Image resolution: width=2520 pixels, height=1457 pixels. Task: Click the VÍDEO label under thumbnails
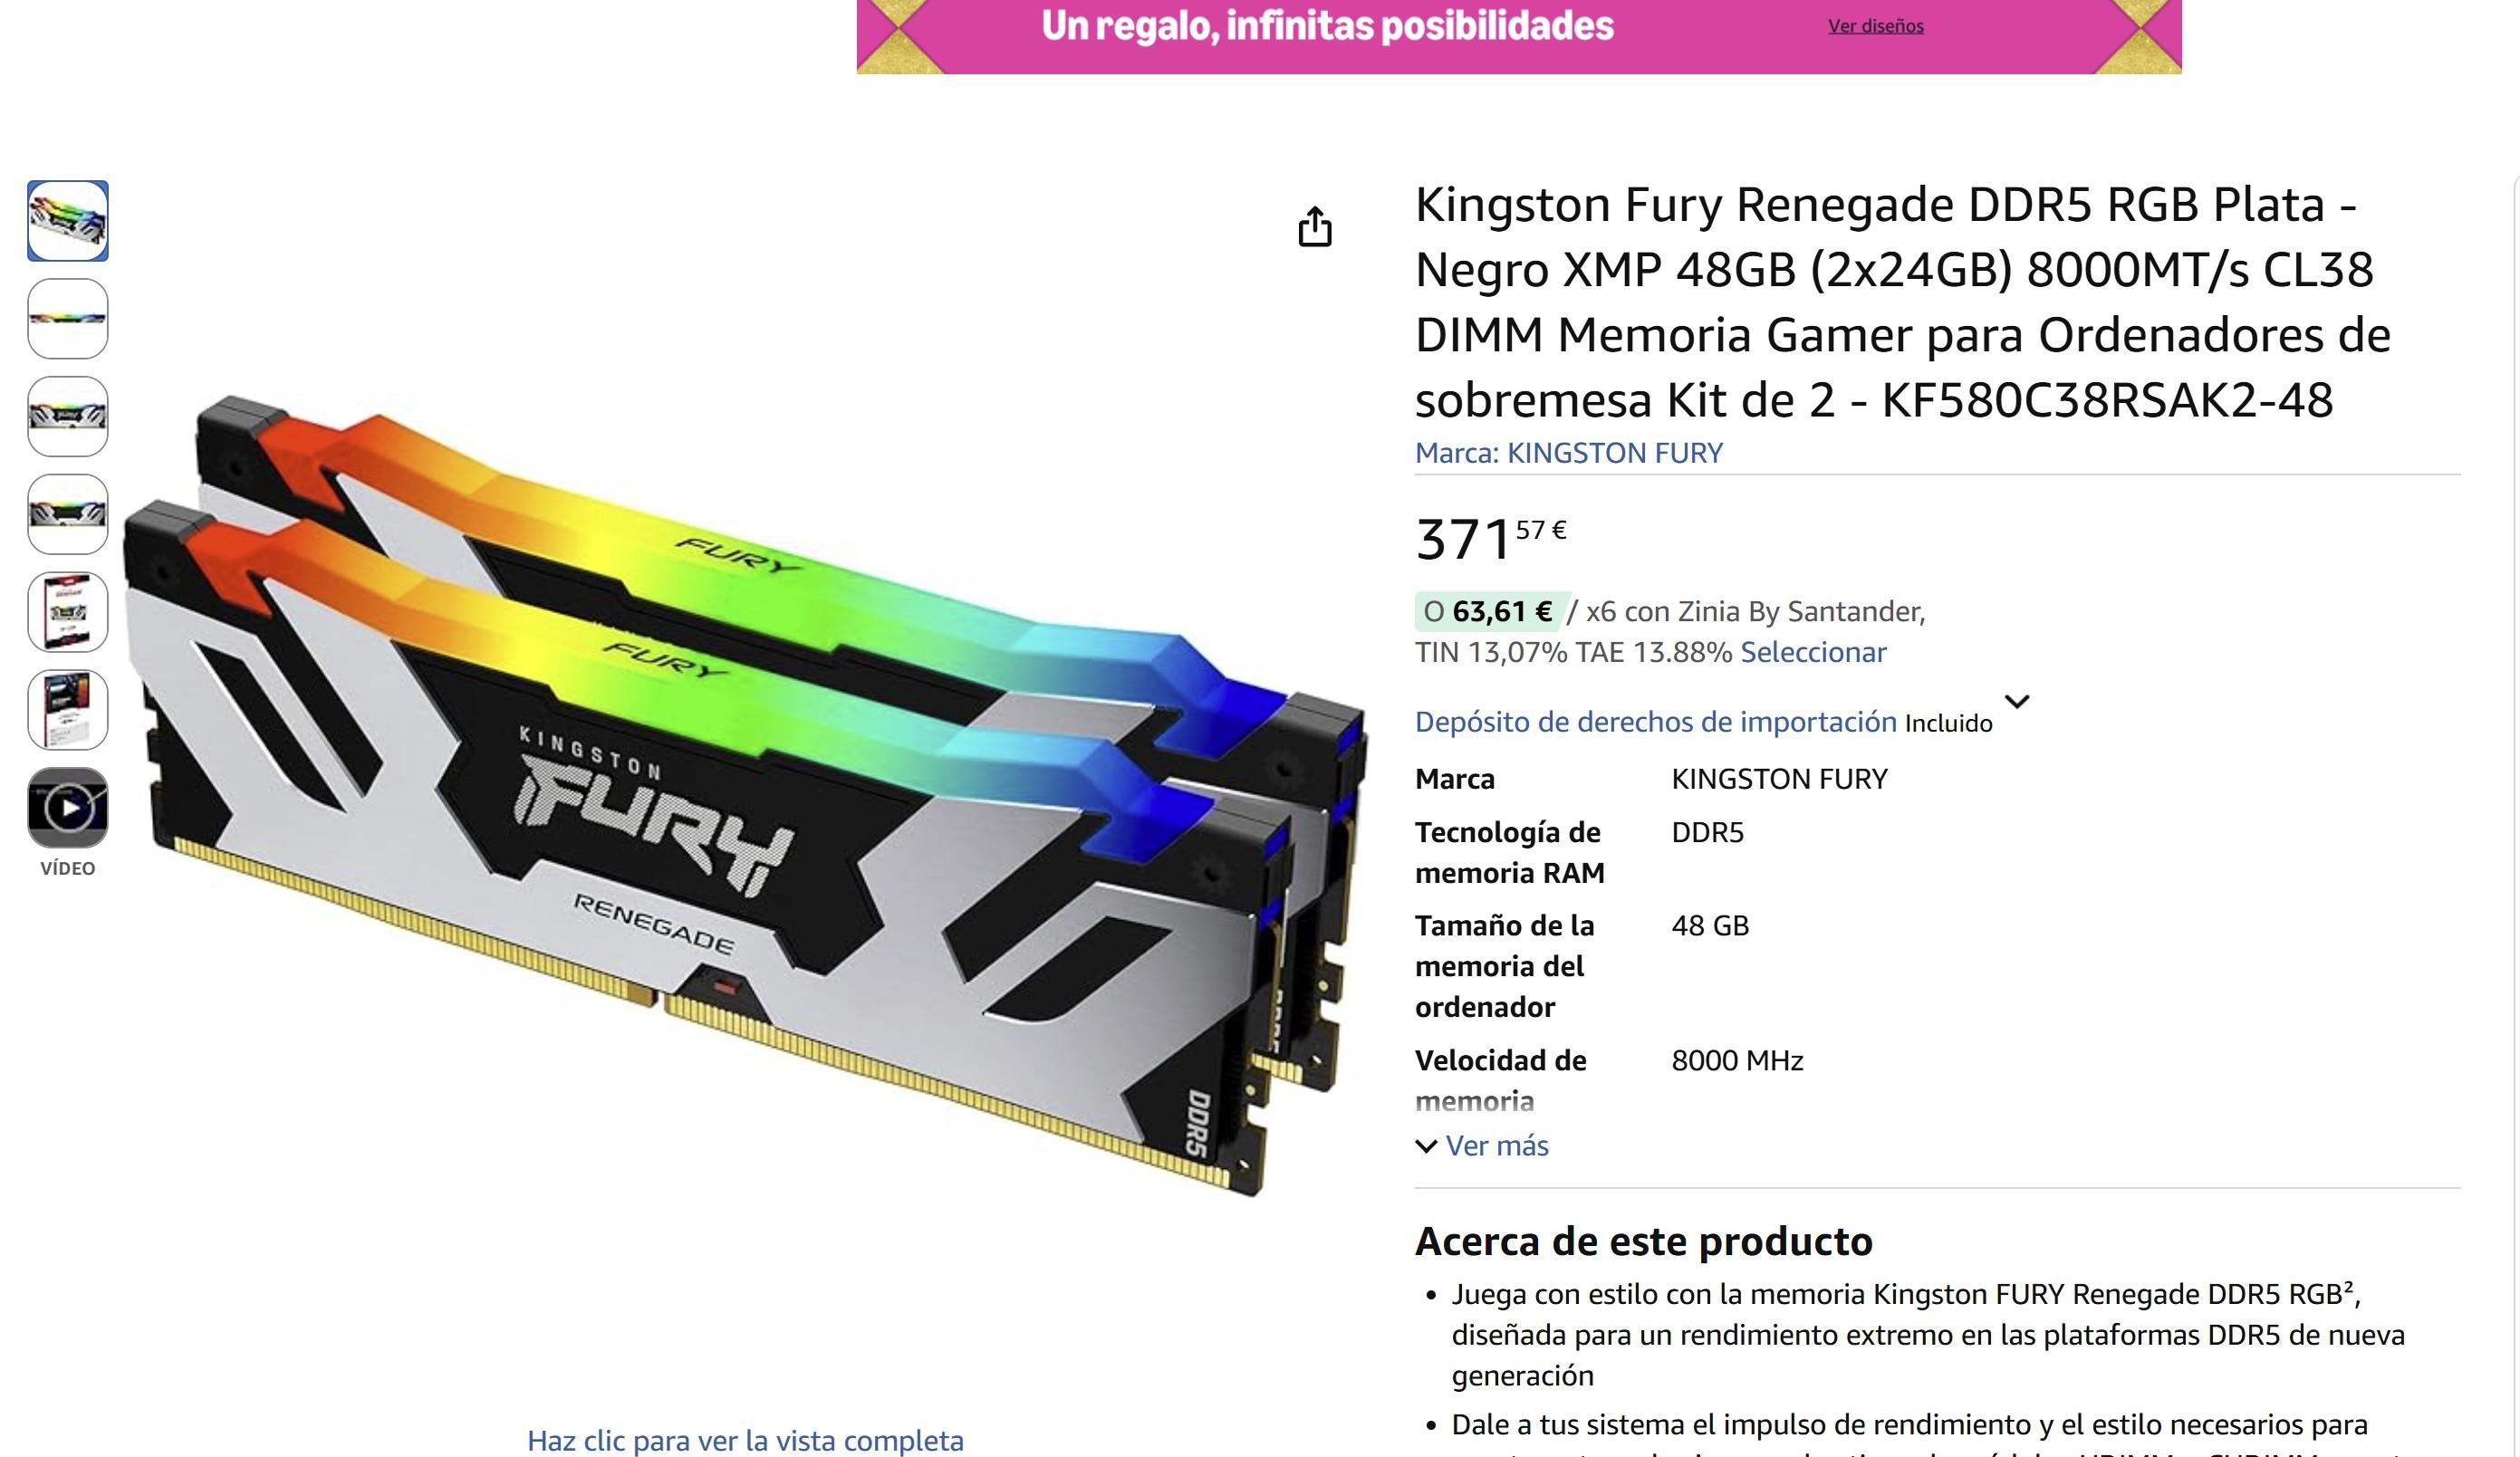(68, 868)
